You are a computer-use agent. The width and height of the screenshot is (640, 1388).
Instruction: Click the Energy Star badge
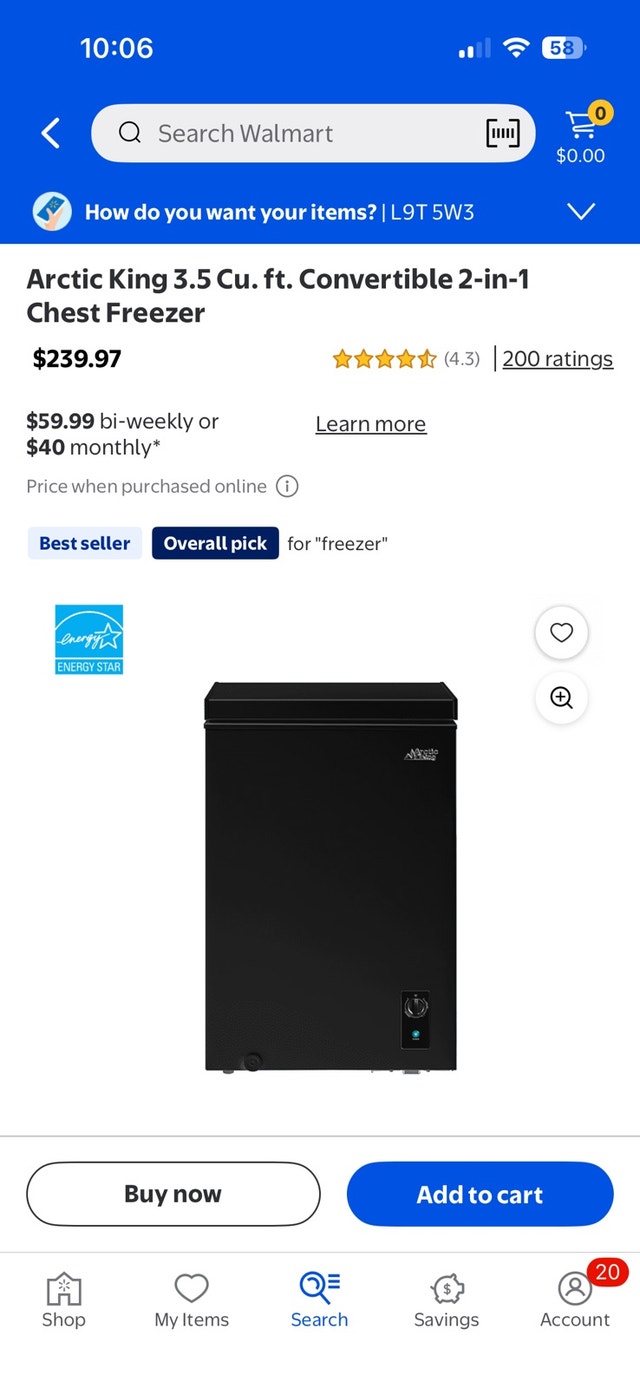tap(89, 639)
